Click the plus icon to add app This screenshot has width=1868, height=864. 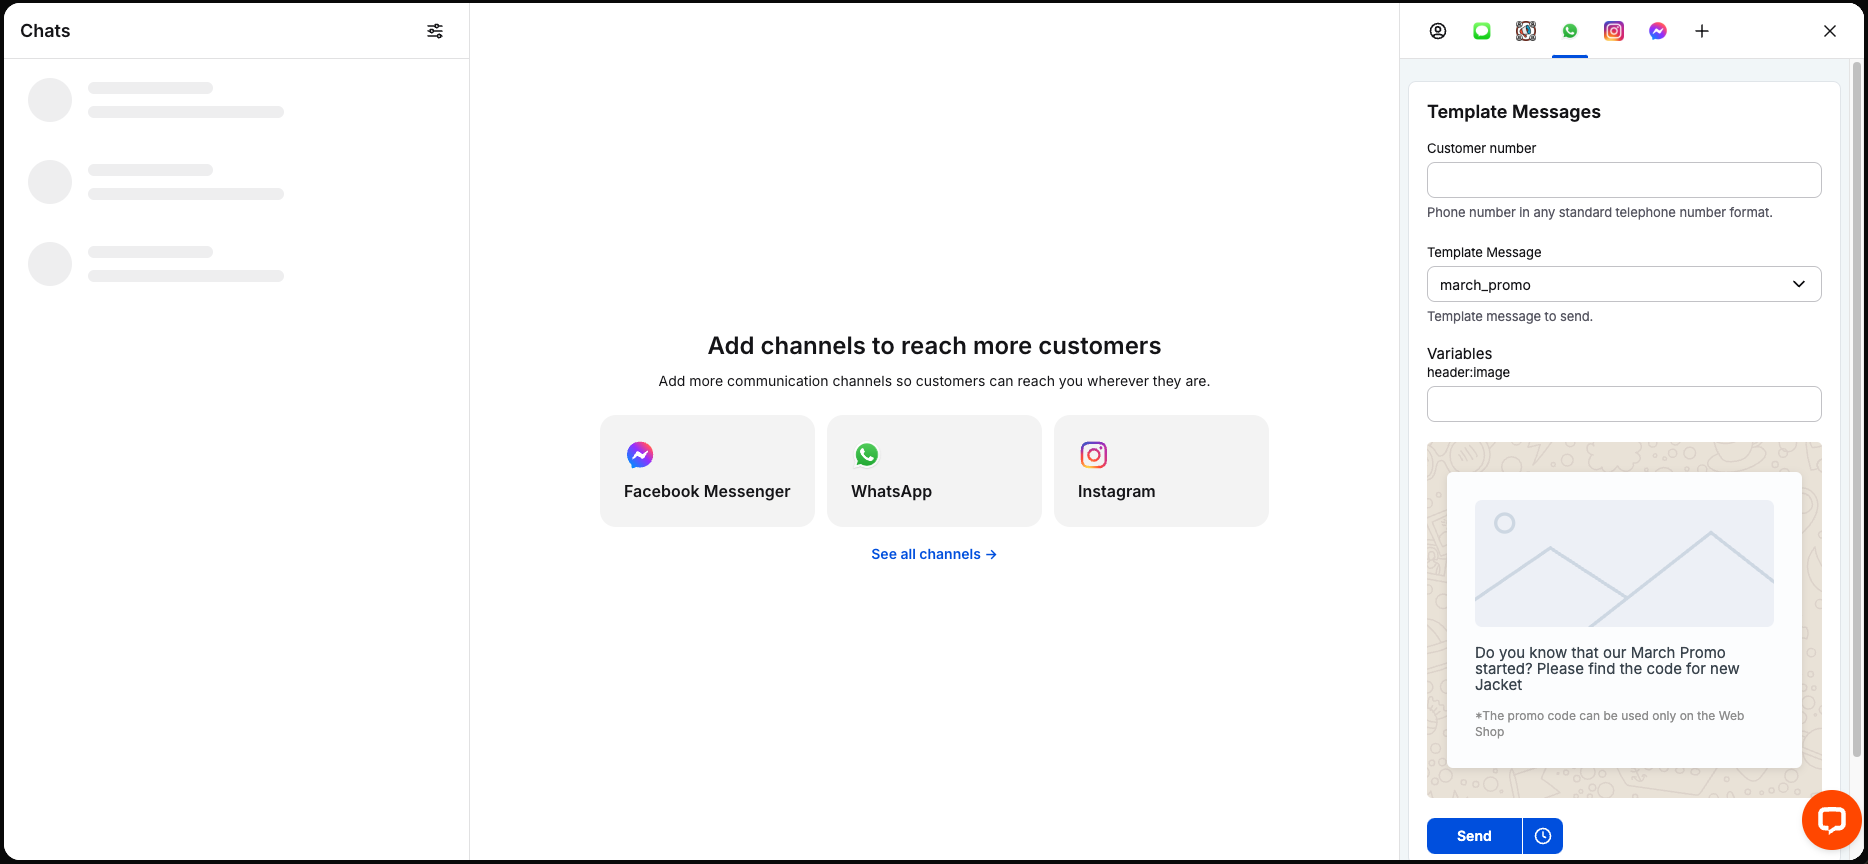(1702, 31)
